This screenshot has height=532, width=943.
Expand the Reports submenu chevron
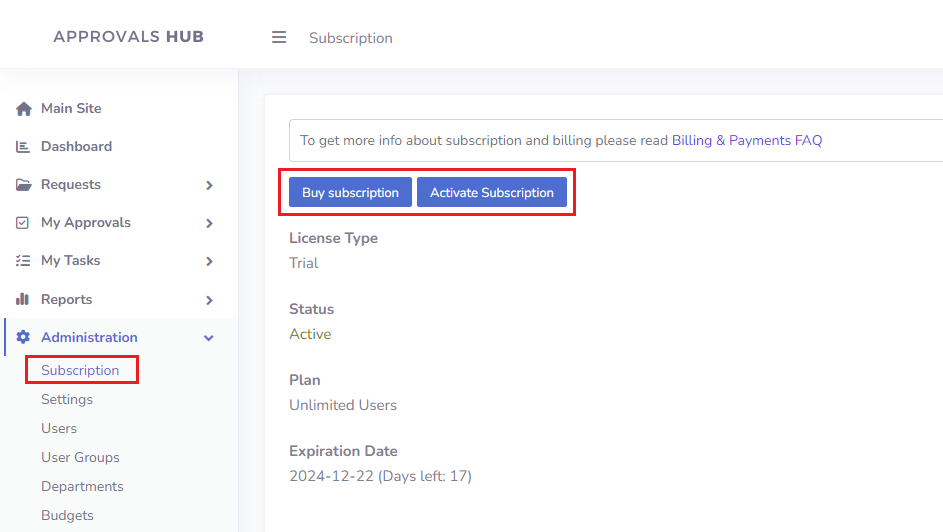(209, 300)
